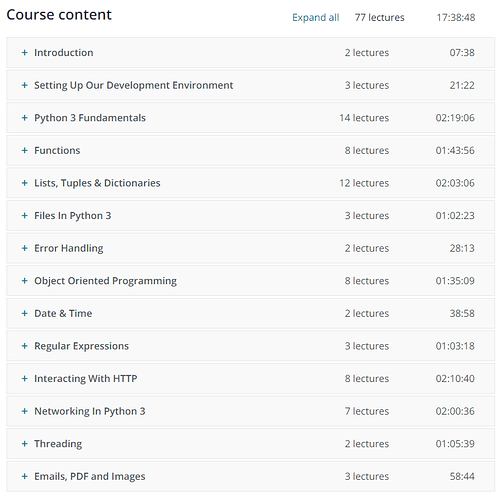501x500 pixels.
Task: Open the Emails, PDF and Images section
Action: (250, 477)
